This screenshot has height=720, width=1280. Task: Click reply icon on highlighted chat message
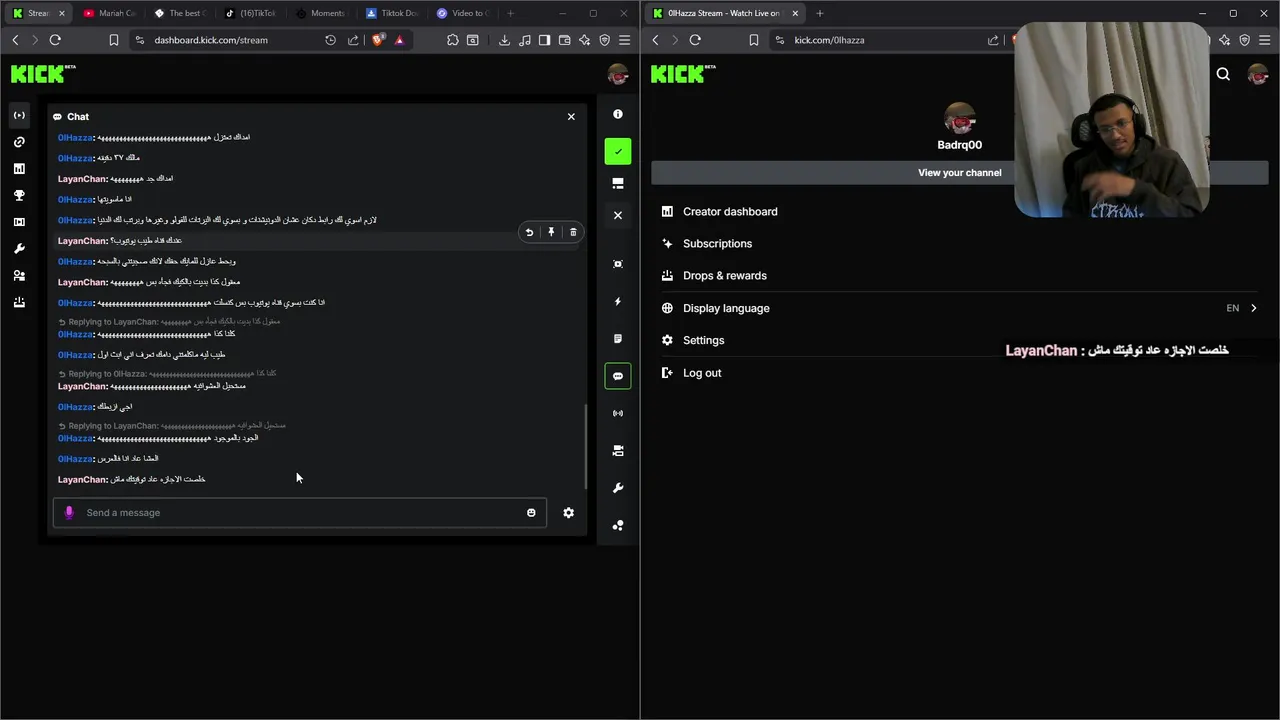pyautogui.click(x=529, y=232)
